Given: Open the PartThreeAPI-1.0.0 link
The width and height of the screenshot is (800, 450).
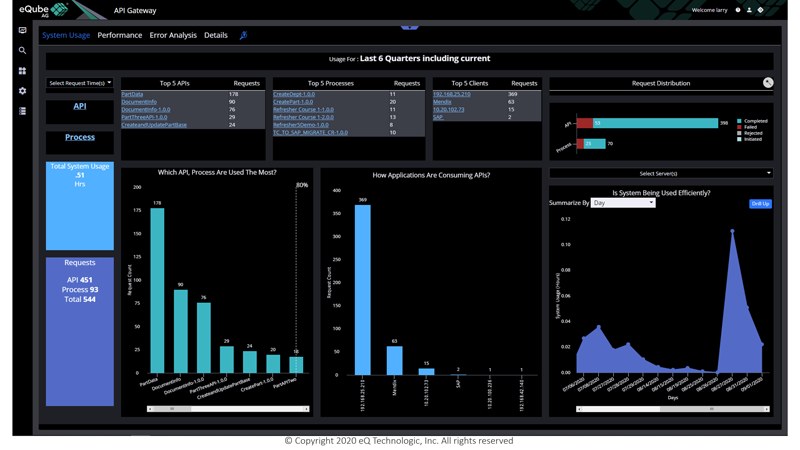Looking at the screenshot, I should click(x=144, y=117).
